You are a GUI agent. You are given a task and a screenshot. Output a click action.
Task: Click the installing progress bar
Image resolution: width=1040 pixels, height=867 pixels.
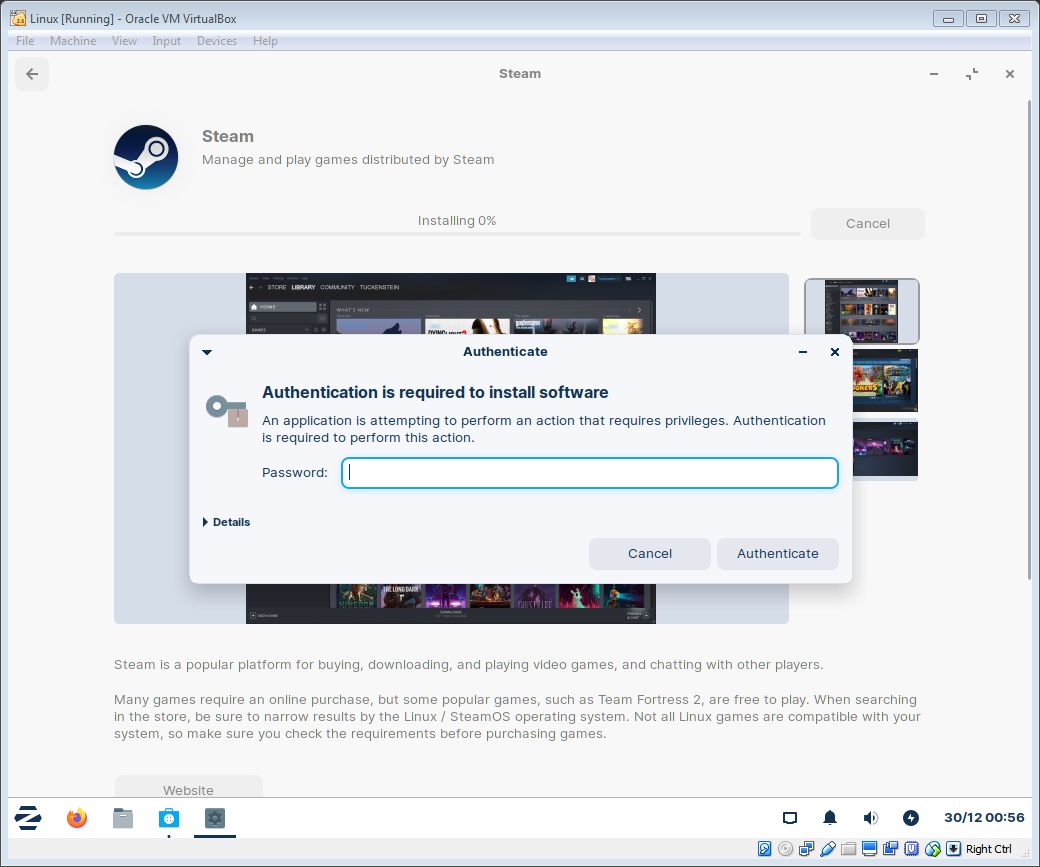coord(457,233)
